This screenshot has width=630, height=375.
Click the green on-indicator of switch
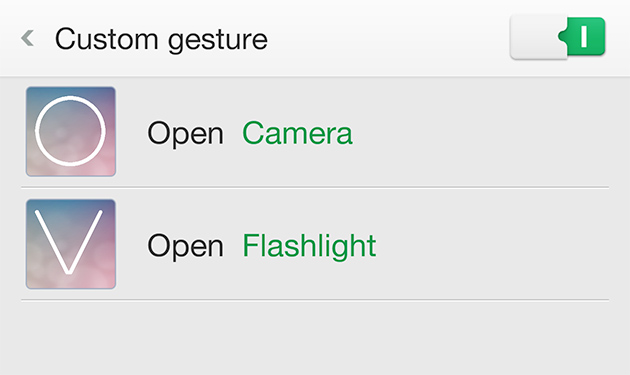pos(583,36)
